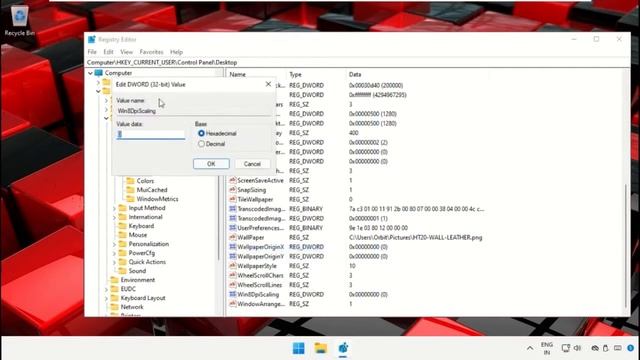The width and height of the screenshot is (640, 360).
Task: Click the 0x00030d40 (200000) data cell
Action: tap(376, 85)
